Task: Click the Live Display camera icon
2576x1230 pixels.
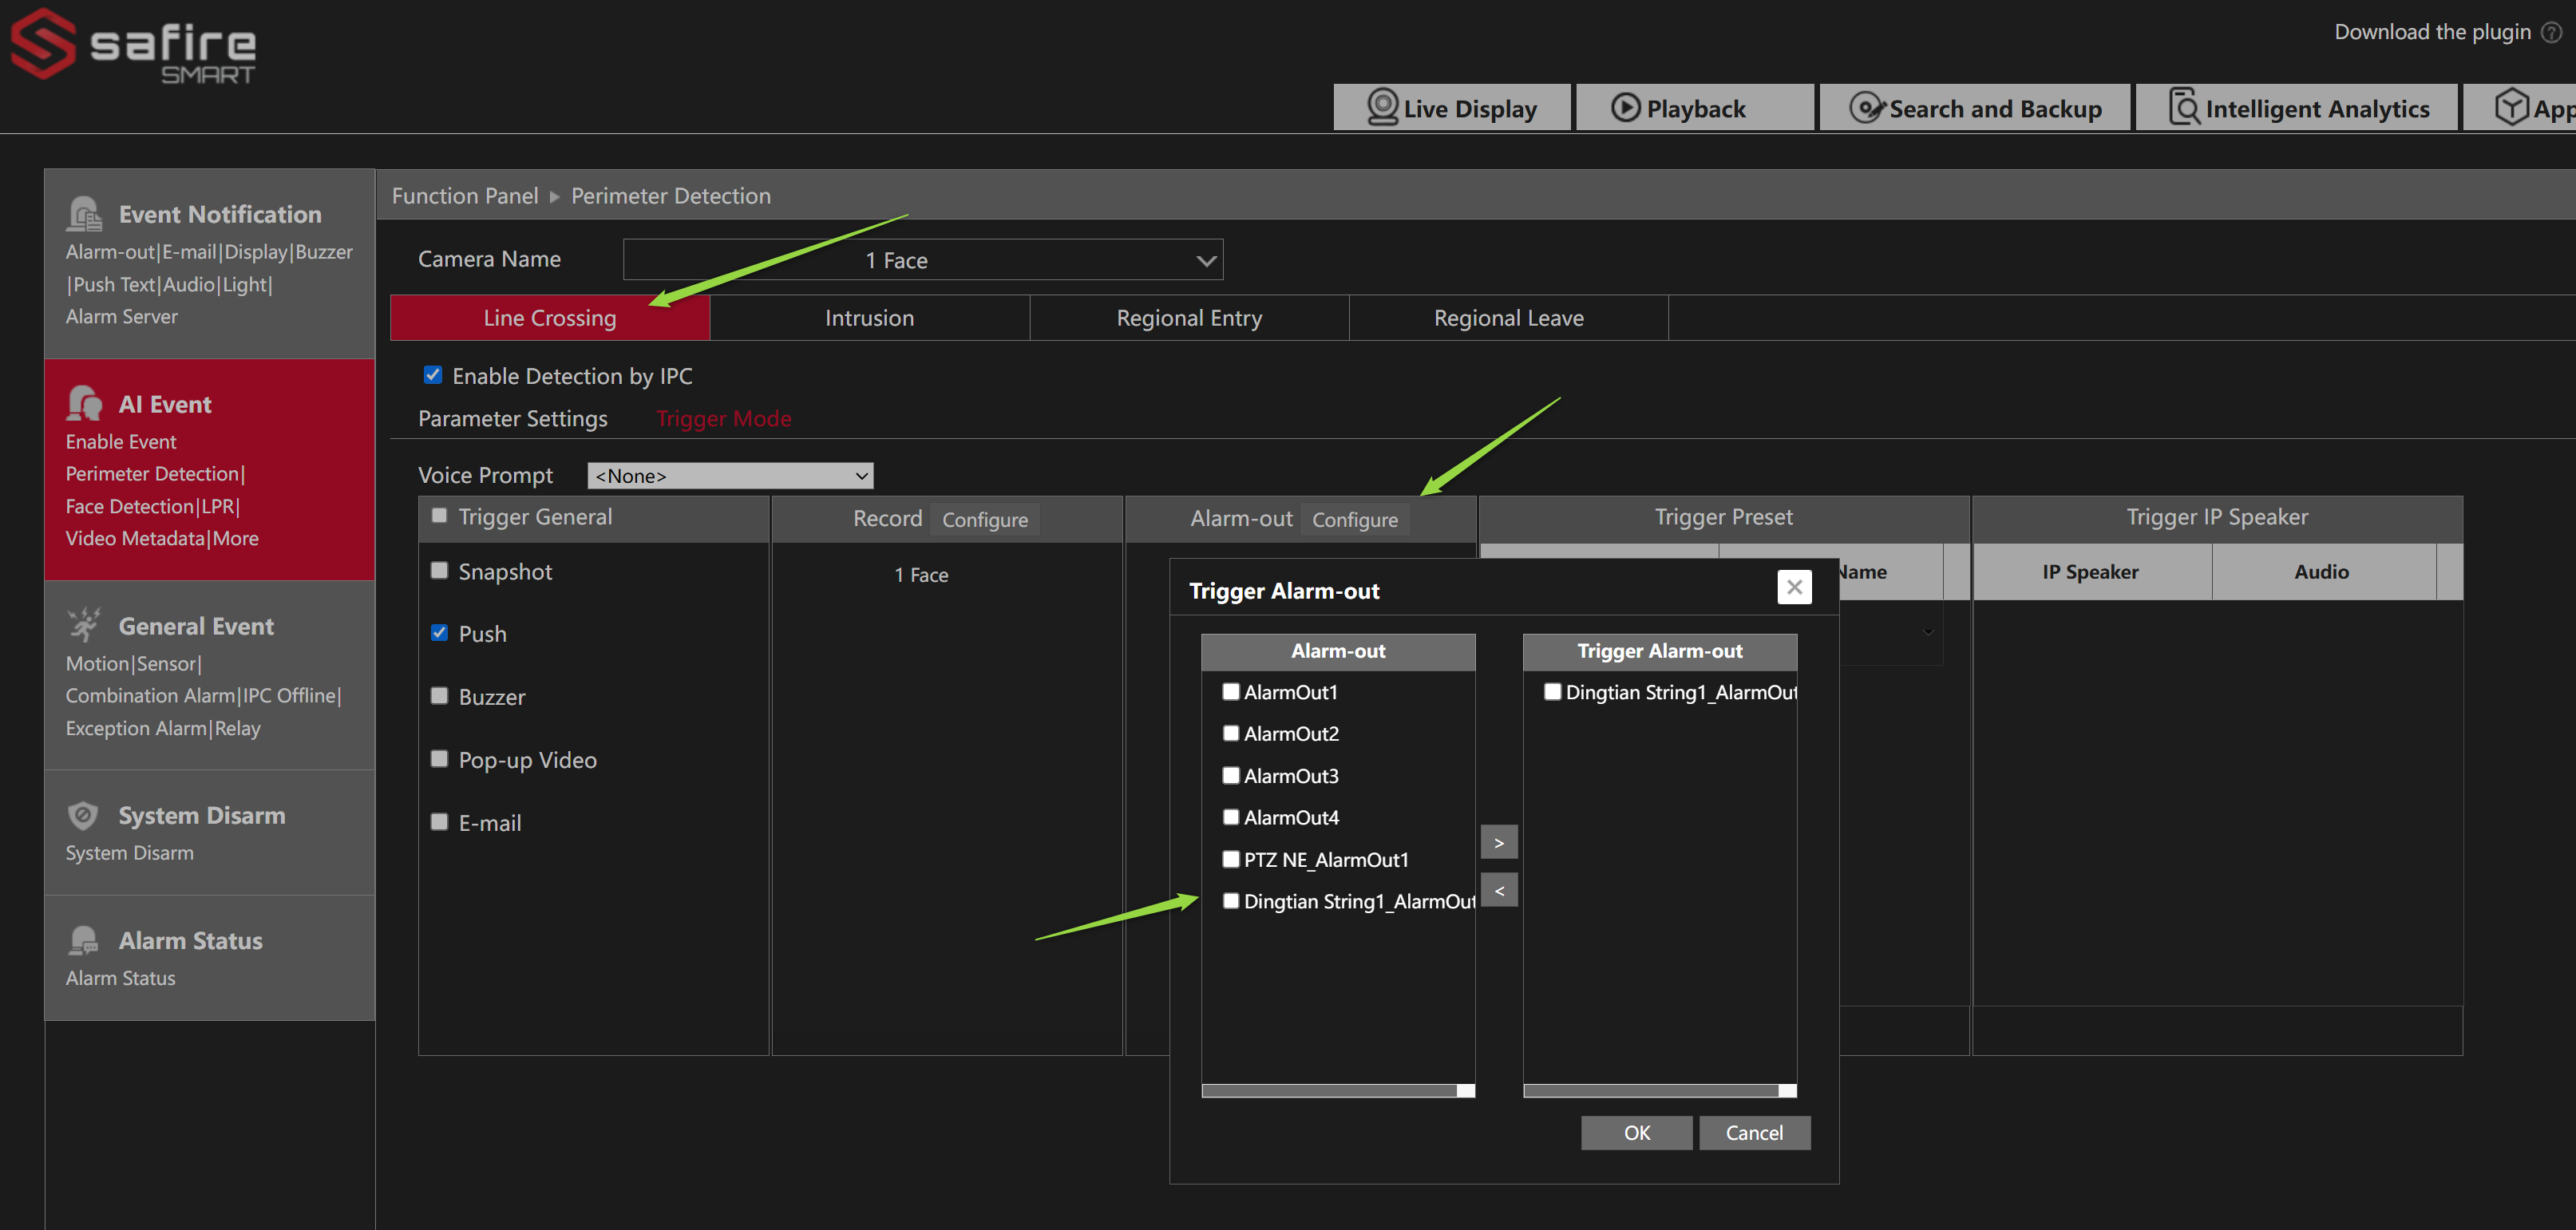Action: coord(1382,107)
